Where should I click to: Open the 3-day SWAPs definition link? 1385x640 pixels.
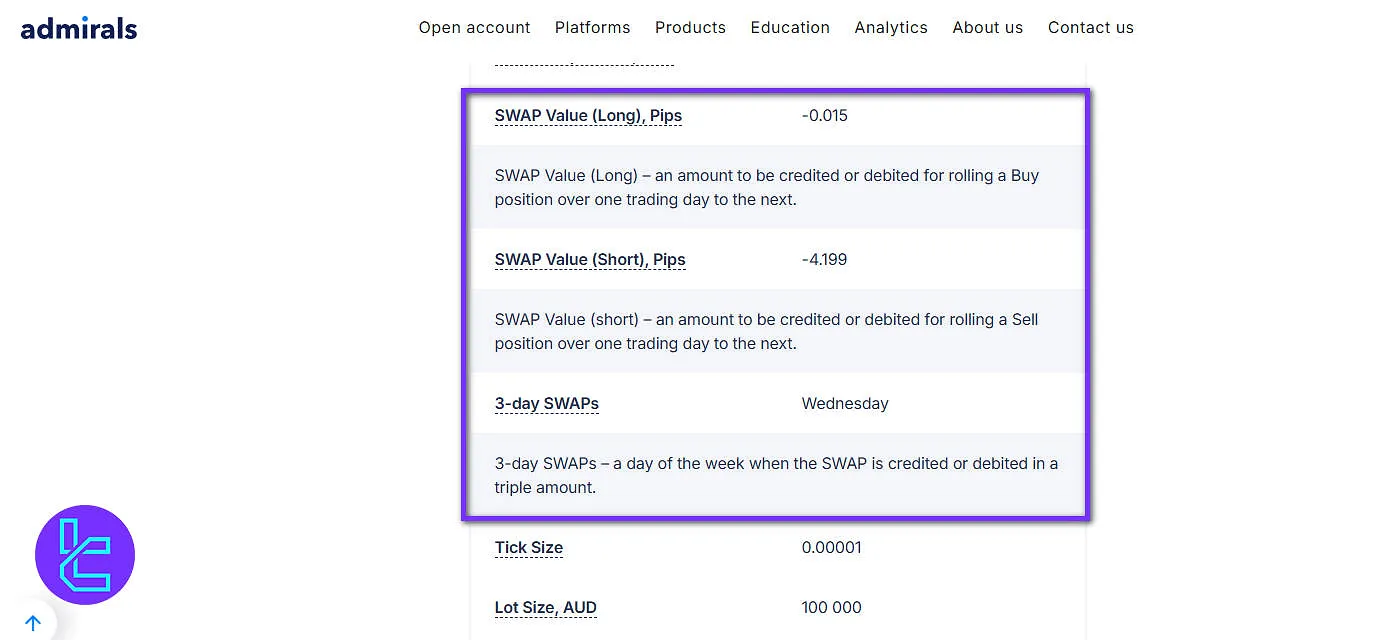[546, 403]
